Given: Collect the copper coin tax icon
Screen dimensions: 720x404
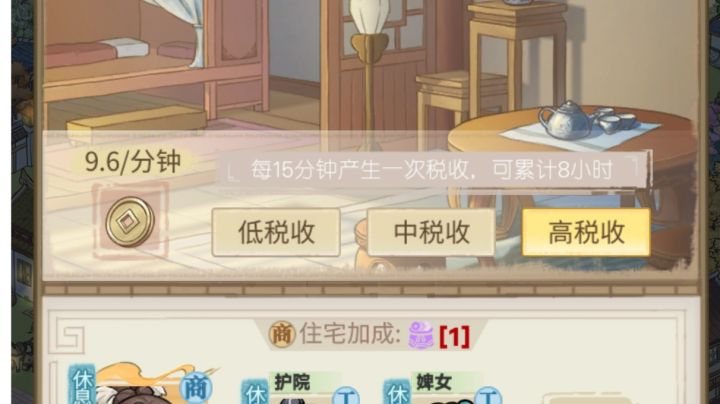Looking at the screenshot, I should coord(130,222).
